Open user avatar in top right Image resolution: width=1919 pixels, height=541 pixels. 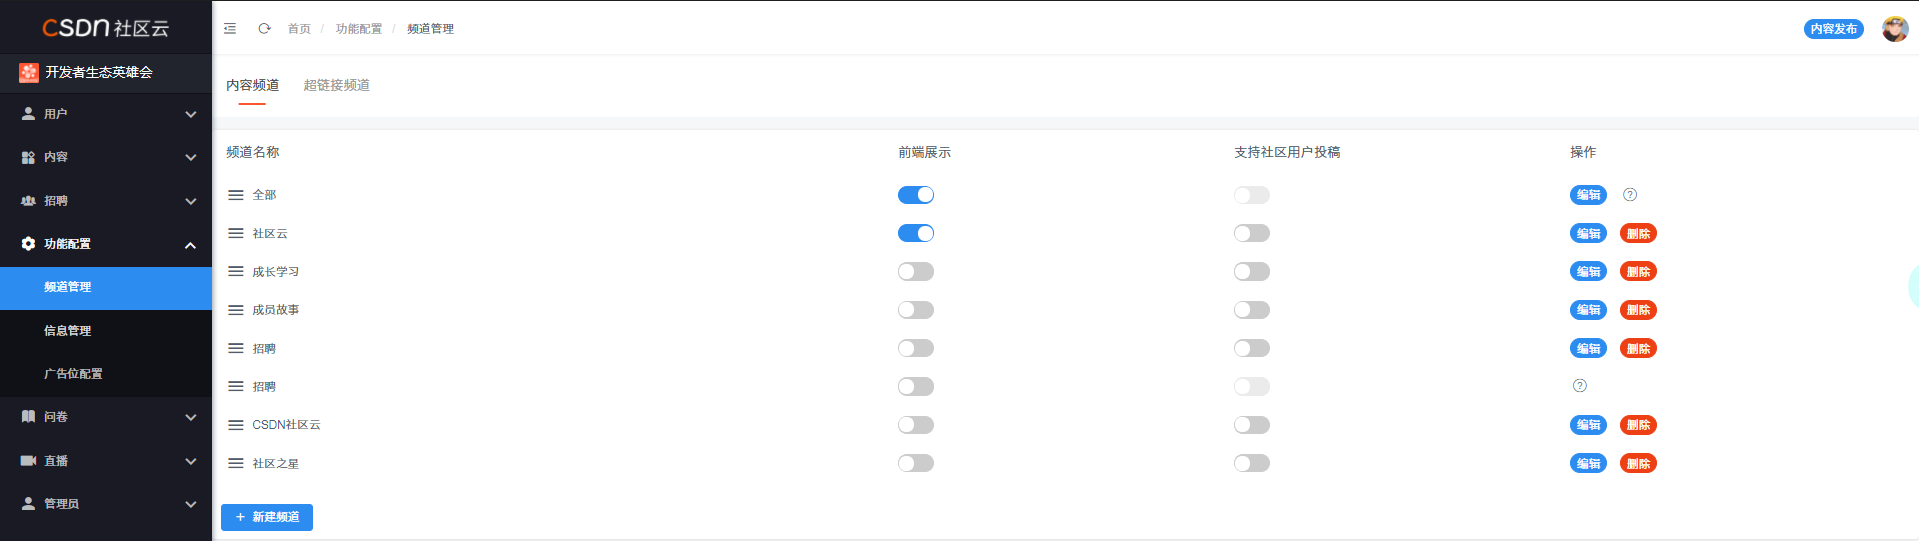tap(1894, 29)
